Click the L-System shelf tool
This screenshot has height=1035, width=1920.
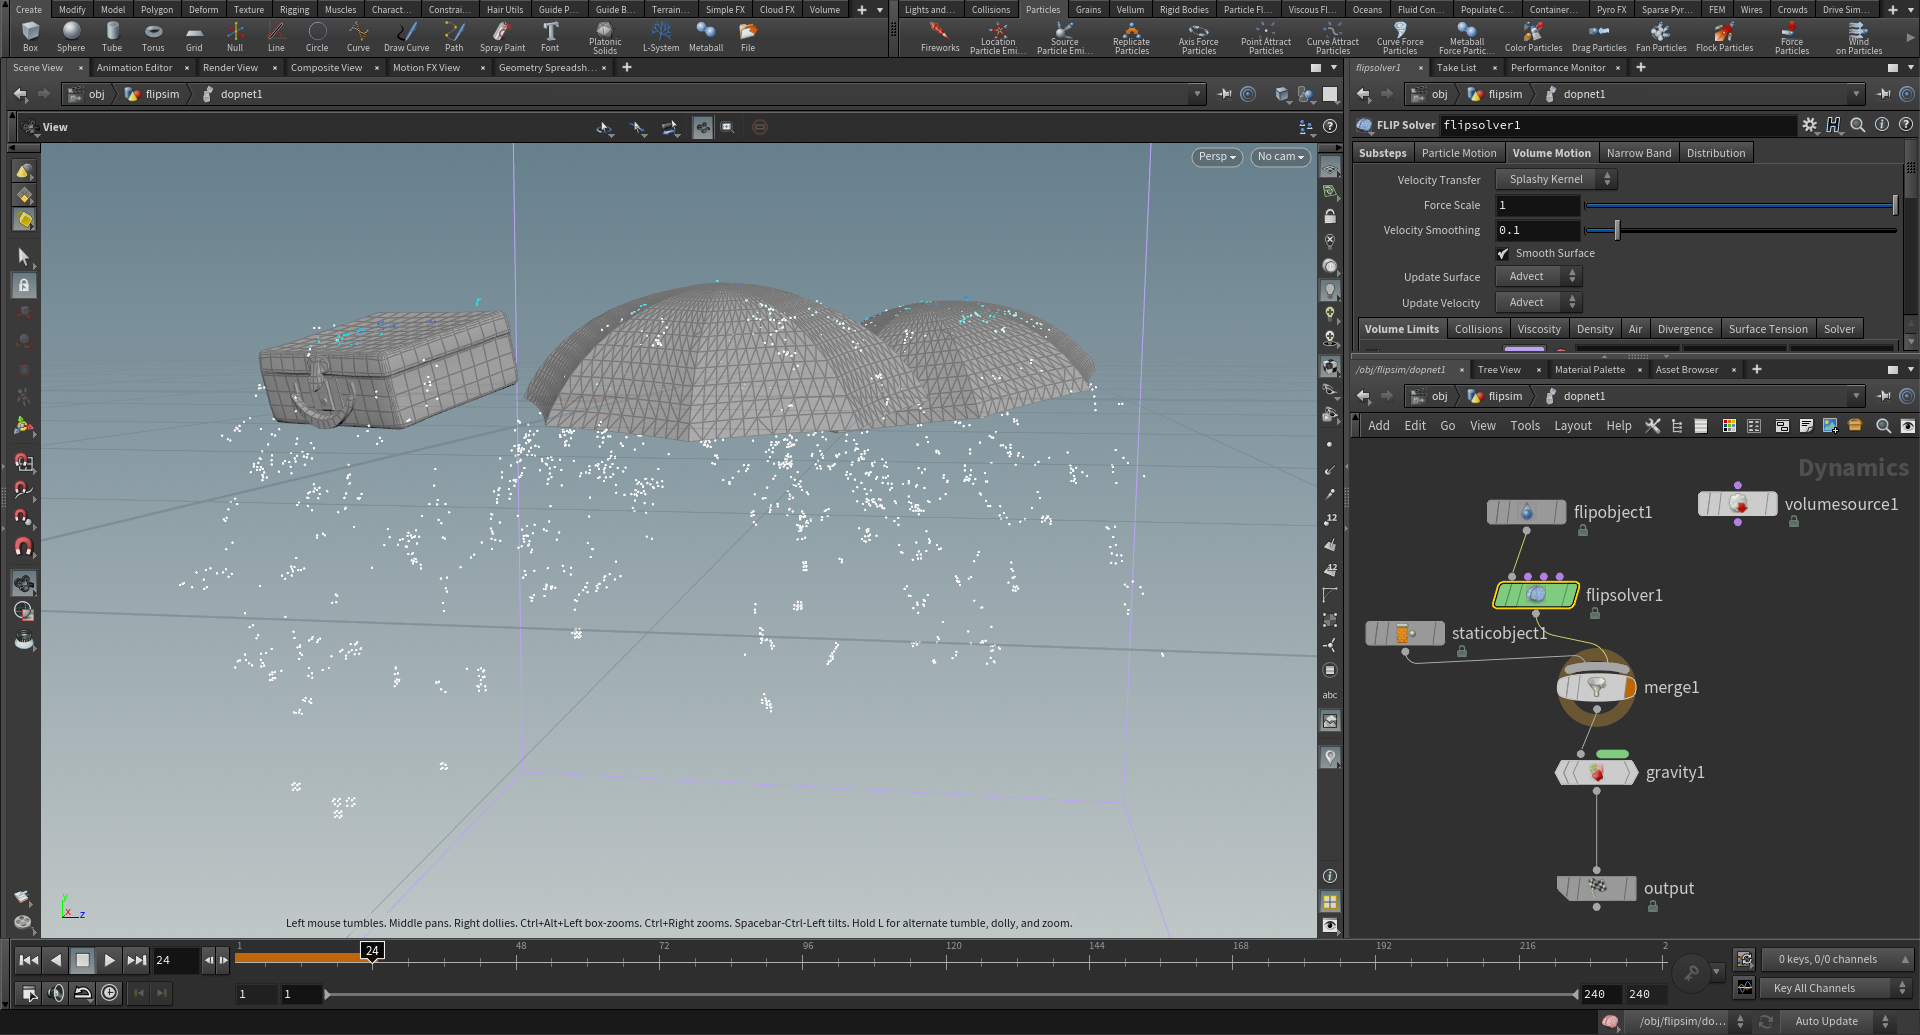pyautogui.click(x=660, y=37)
